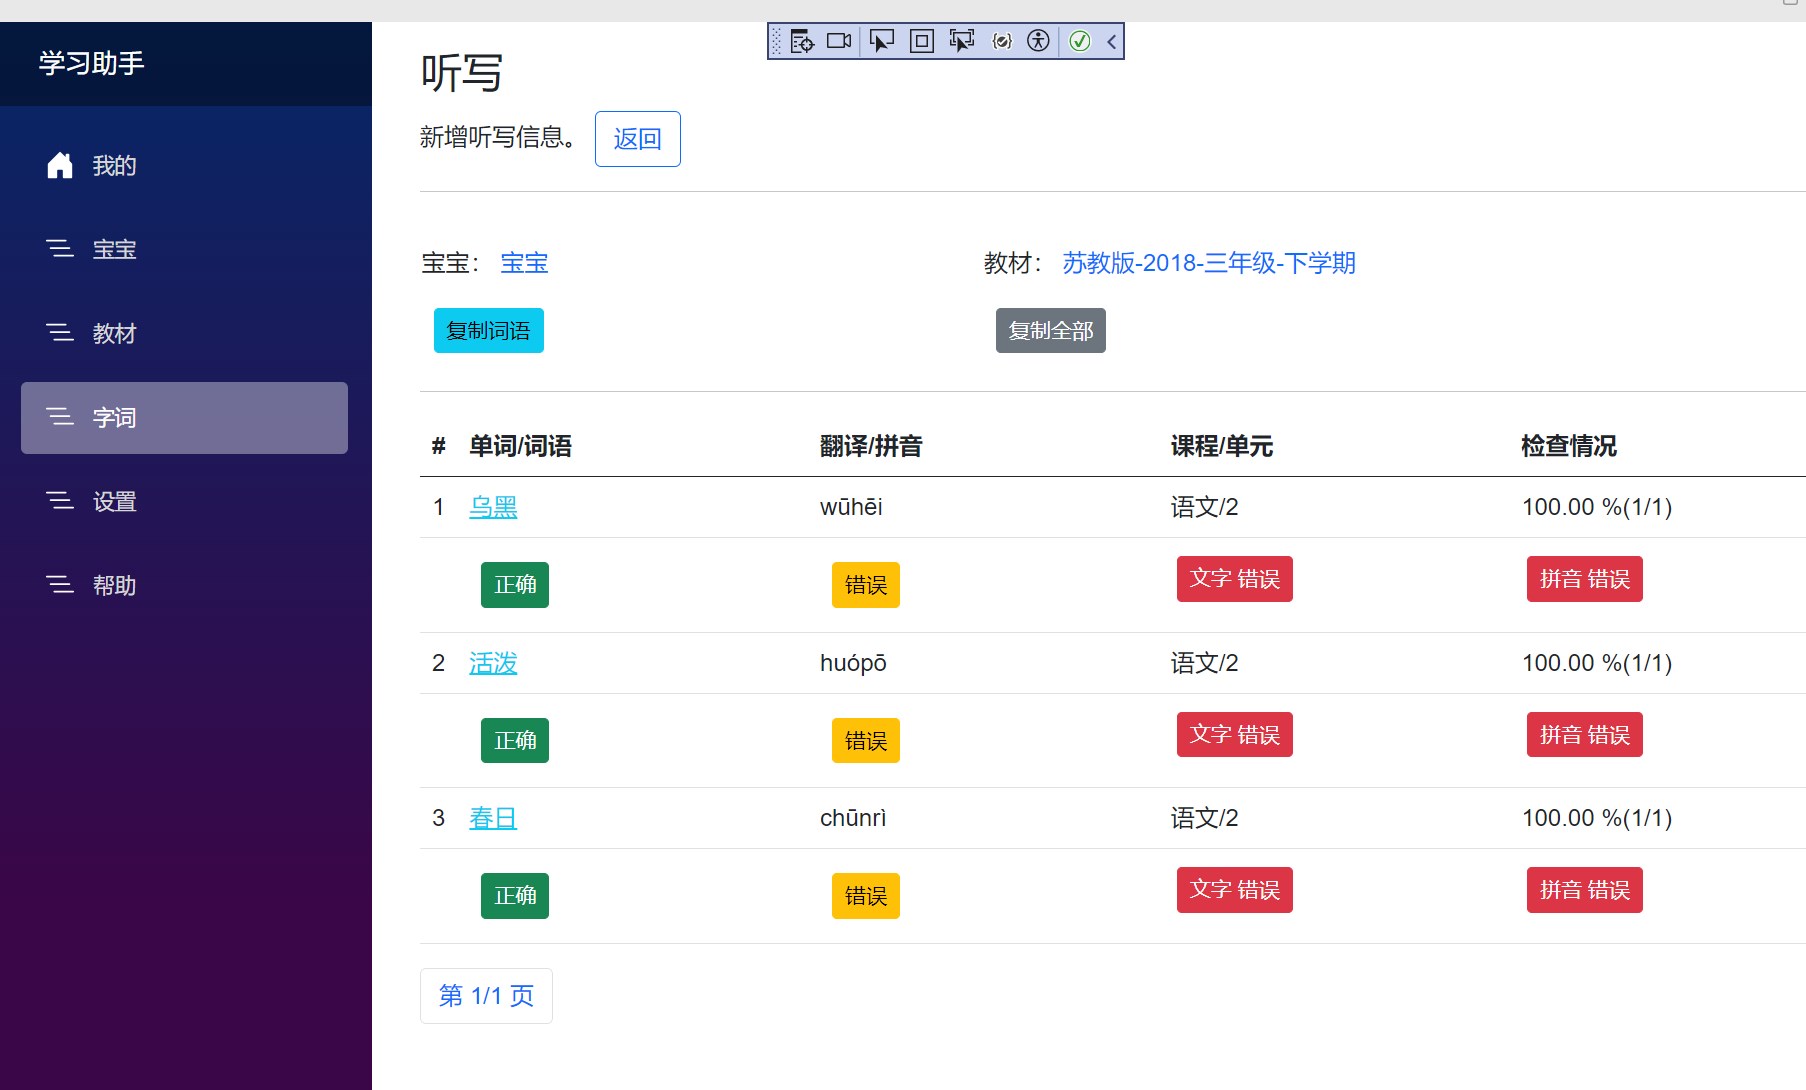Click the home icon beside 我的
The width and height of the screenshot is (1806, 1090).
pyautogui.click(x=60, y=165)
